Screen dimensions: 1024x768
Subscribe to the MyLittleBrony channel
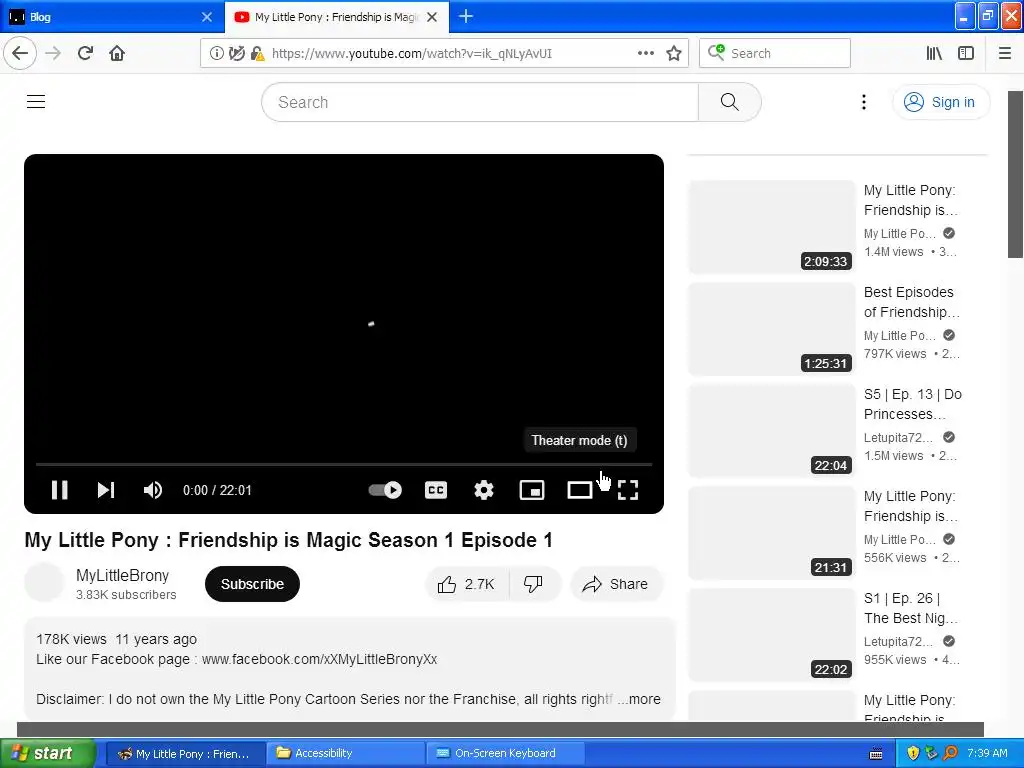coord(252,584)
